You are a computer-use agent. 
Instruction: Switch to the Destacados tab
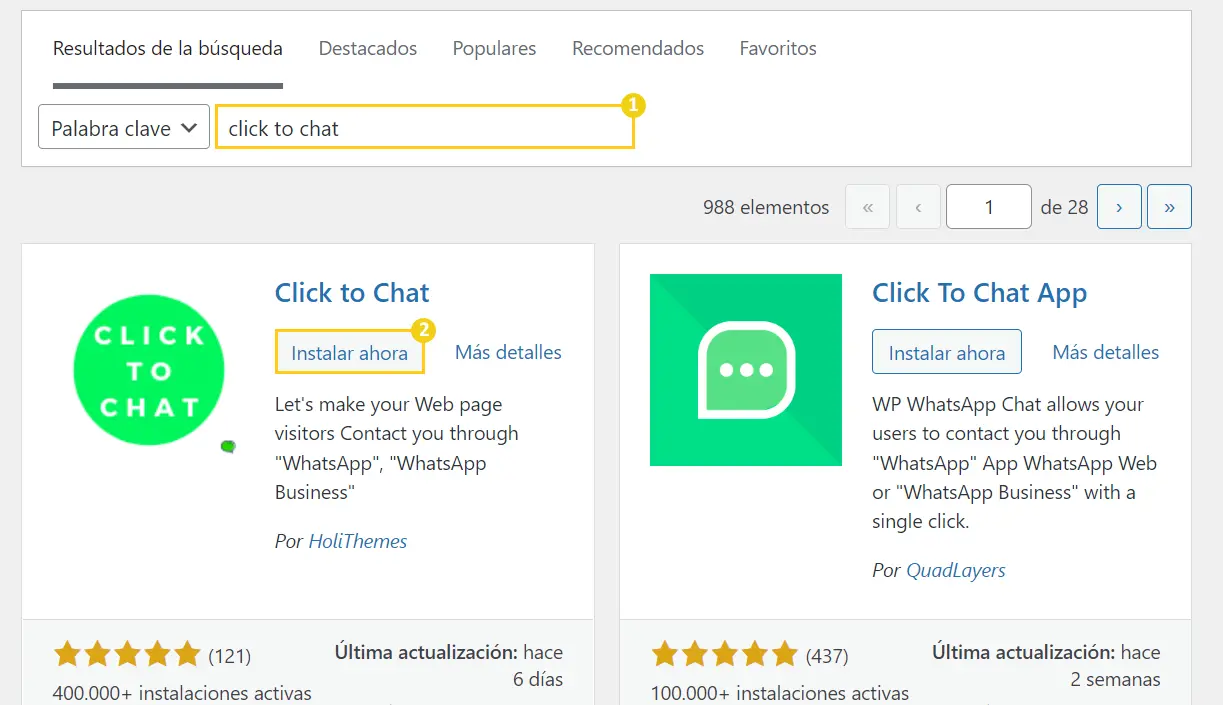point(368,48)
